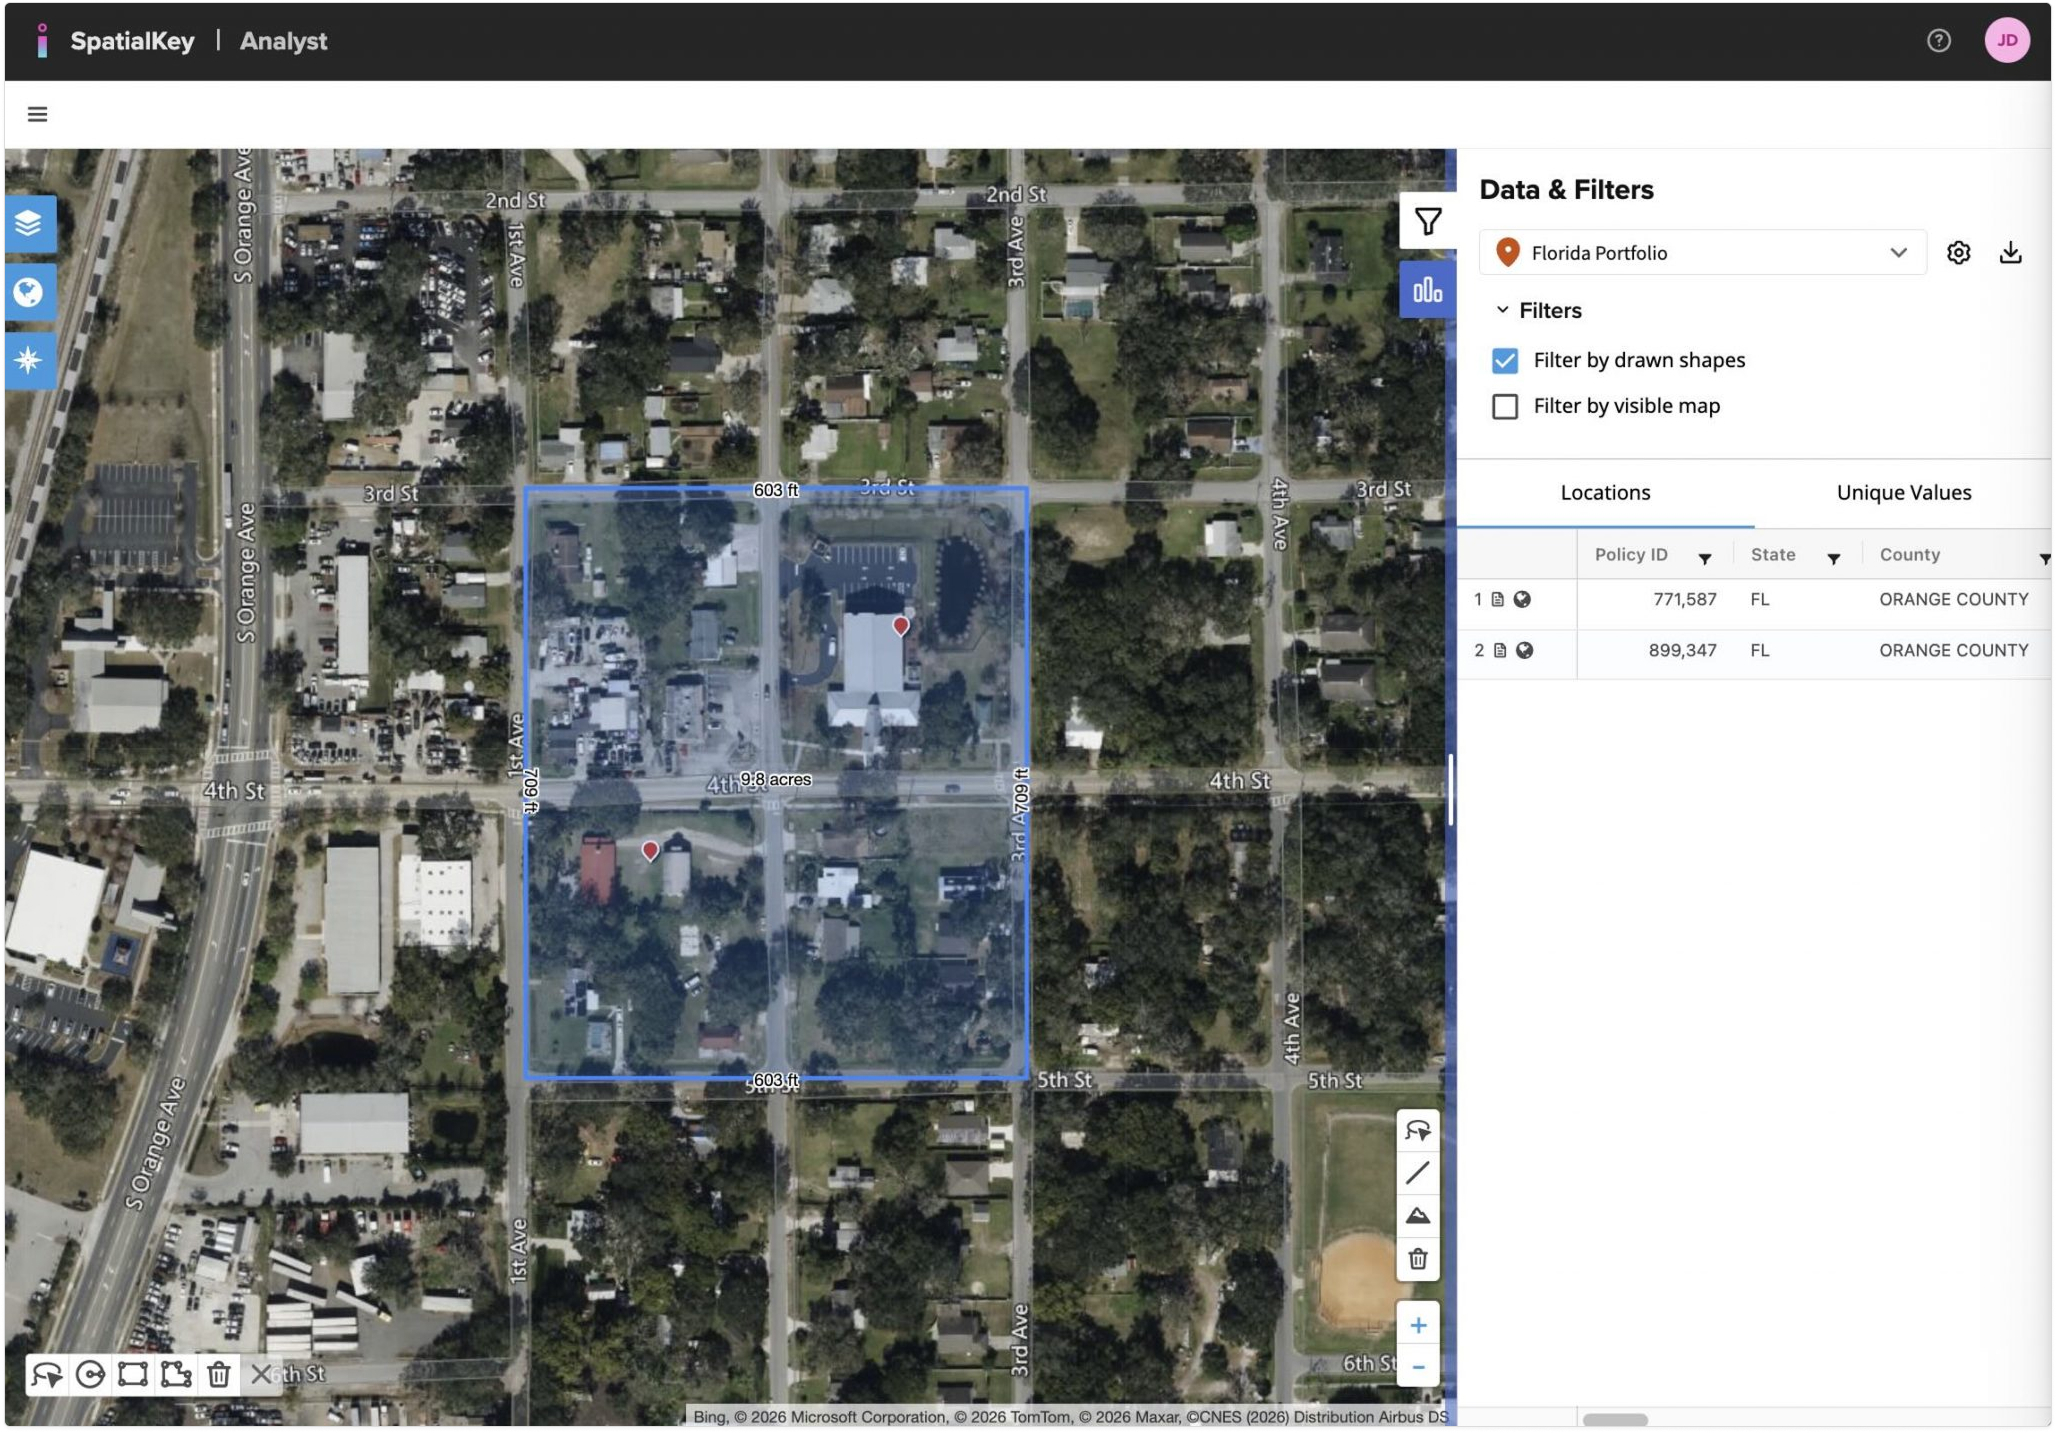The image size is (2056, 1433).
Task: Open the Policy ID column filter arrow
Action: coord(1704,558)
